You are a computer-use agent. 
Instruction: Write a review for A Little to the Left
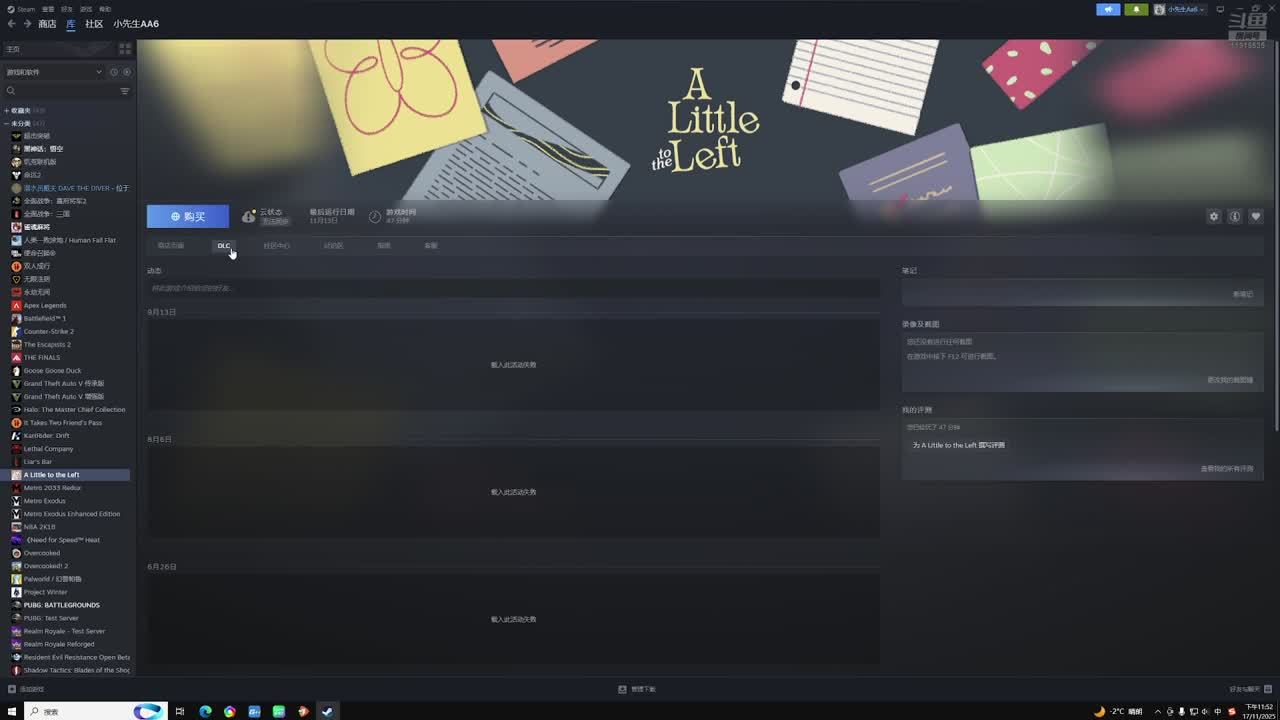click(959, 445)
